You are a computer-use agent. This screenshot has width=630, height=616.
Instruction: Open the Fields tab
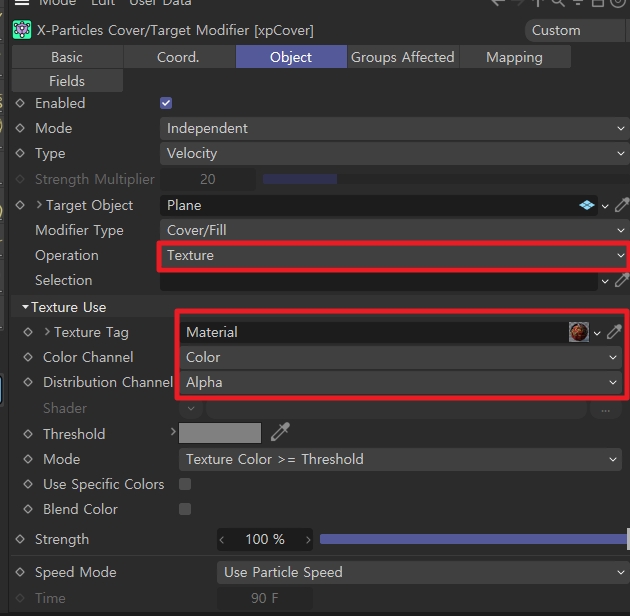pos(67,81)
